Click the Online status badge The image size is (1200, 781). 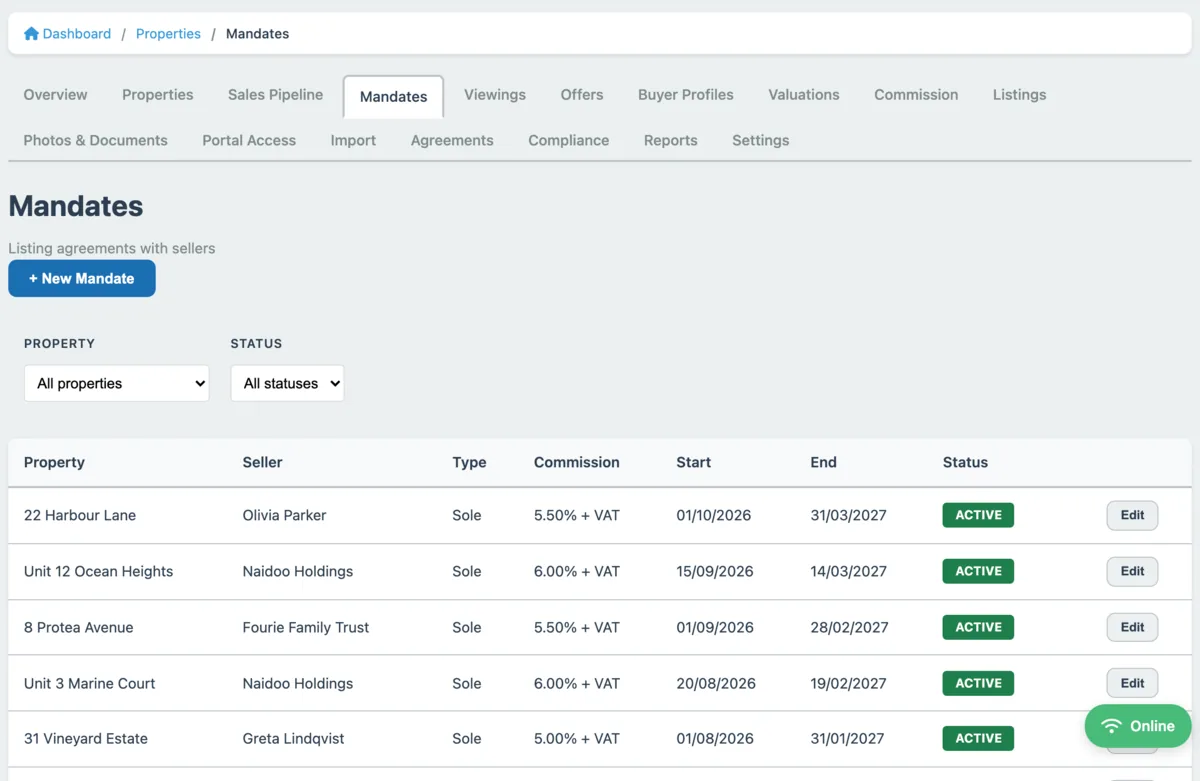(x=1138, y=726)
